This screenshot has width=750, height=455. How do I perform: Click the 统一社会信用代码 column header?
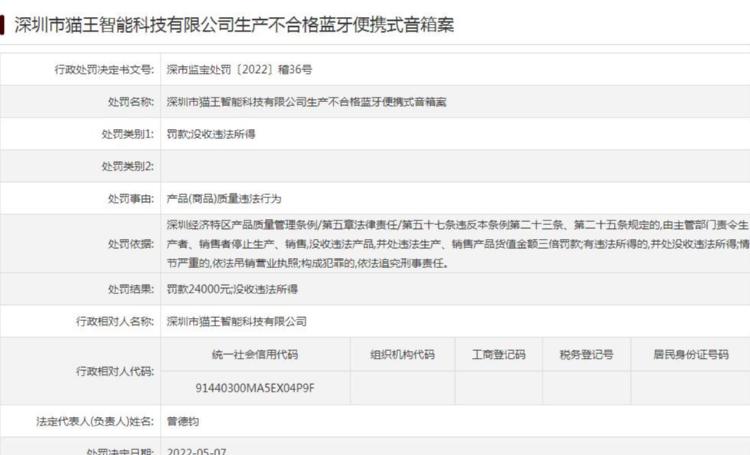click(255, 355)
